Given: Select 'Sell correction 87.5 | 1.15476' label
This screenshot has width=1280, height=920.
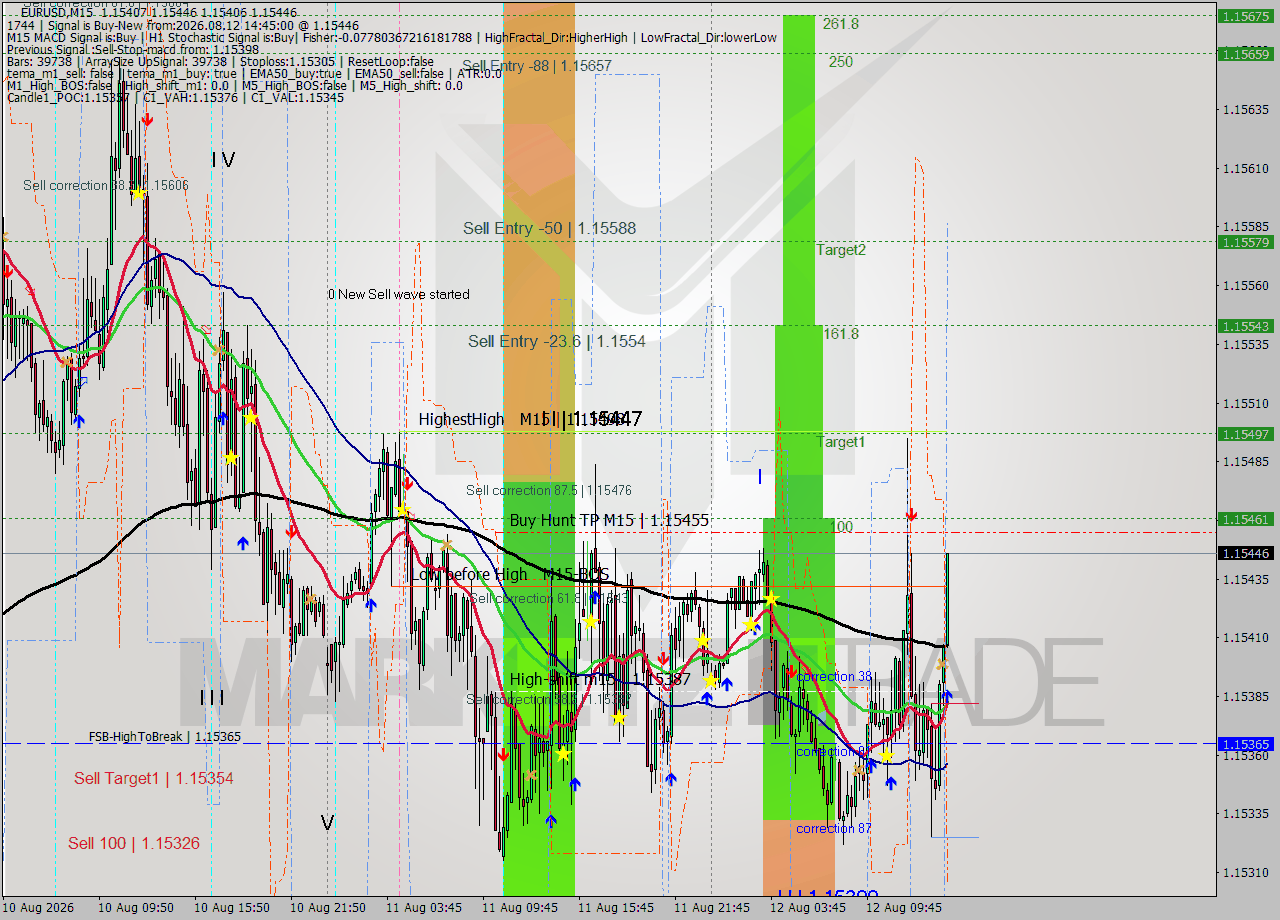Looking at the screenshot, I should click(548, 490).
